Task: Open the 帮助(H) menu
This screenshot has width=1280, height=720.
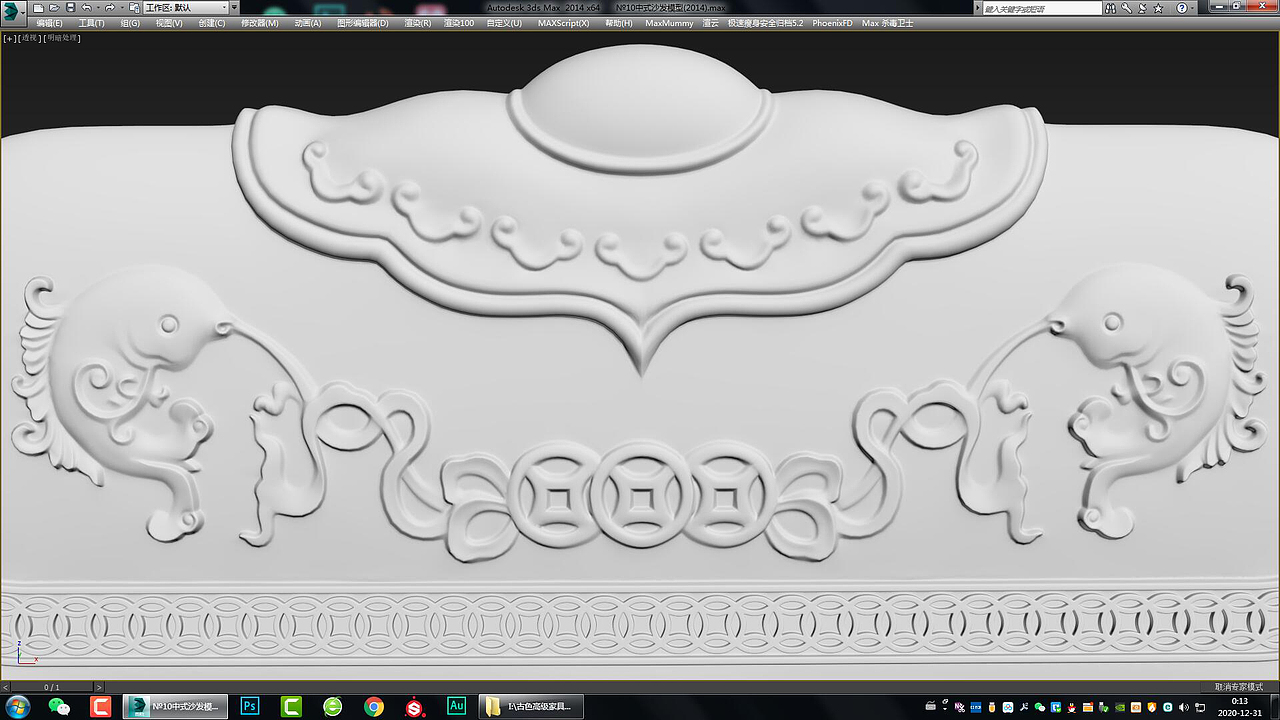Action: click(x=619, y=23)
